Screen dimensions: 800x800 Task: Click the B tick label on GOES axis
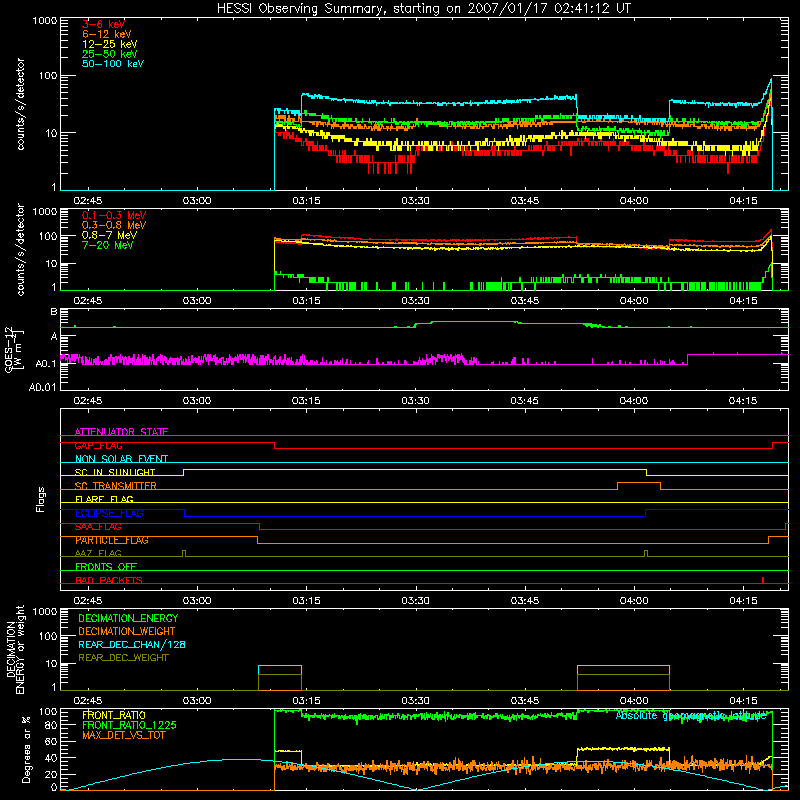(54, 312)
